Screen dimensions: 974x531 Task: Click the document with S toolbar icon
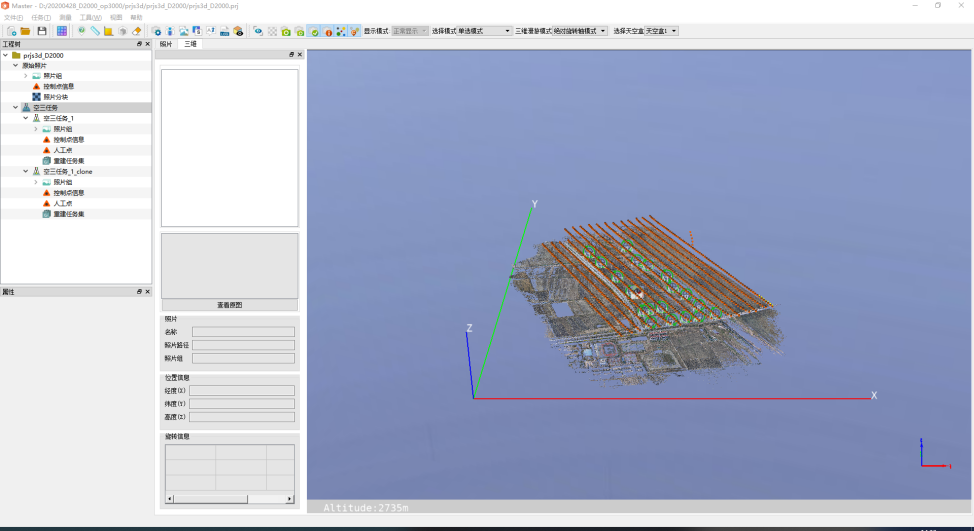[197, 31]
